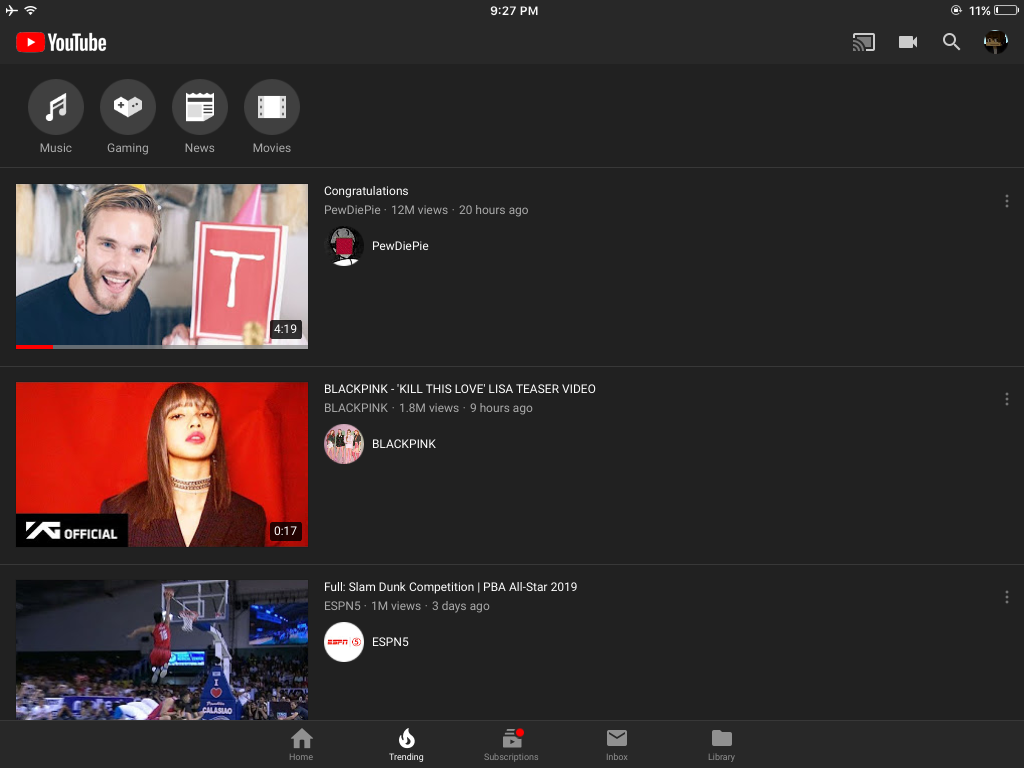Image resolution: width=1024 pixels, height=768 pixels.
Task: Open more options for Congratulations video
Action: 1006,201
